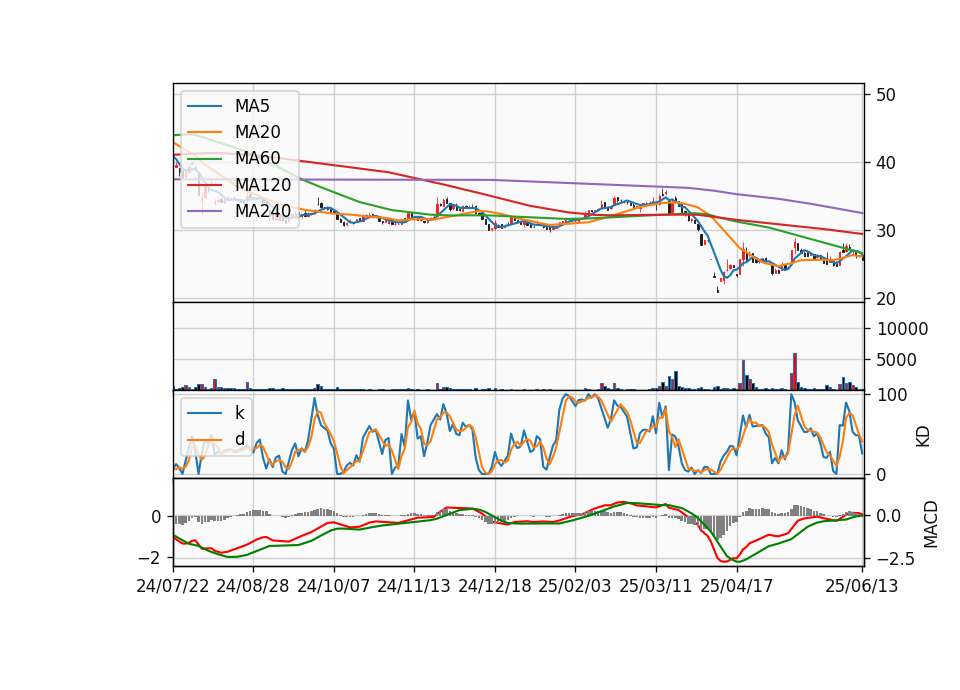
Task: Click the 25/04/17 date label
Action: click(x=737, y=586)
